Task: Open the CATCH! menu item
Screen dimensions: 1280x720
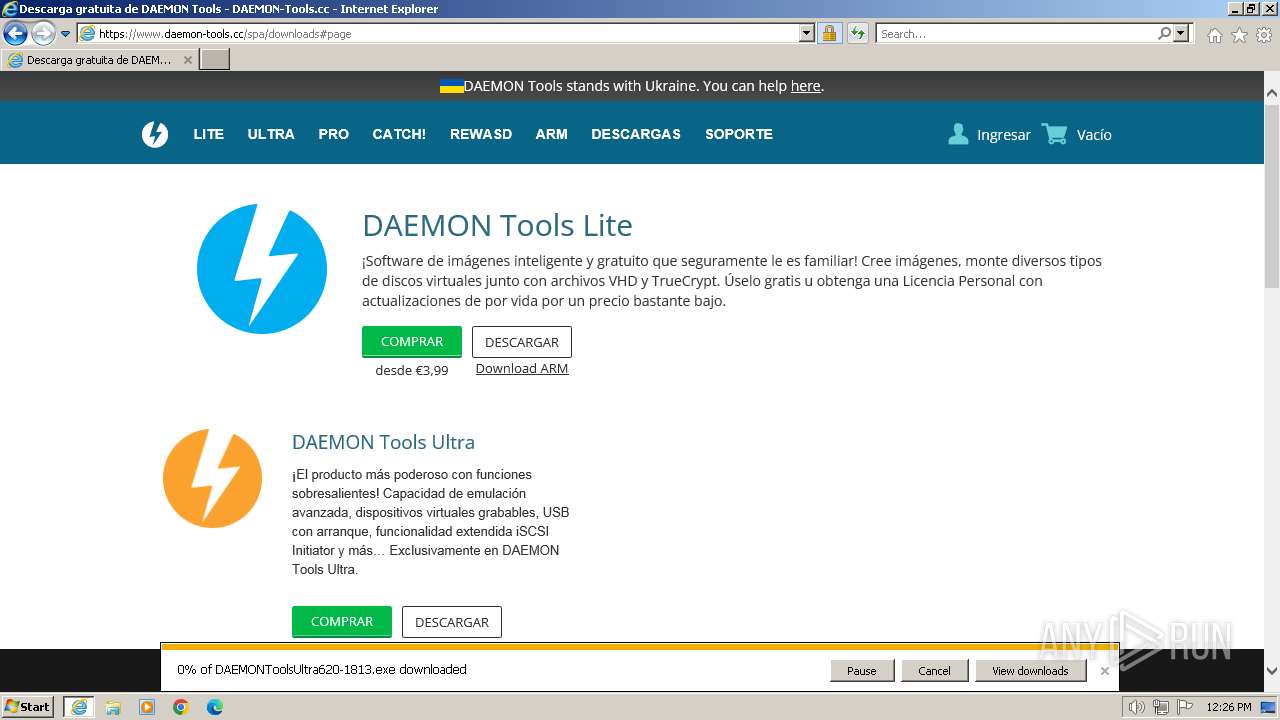Action: 399,134
